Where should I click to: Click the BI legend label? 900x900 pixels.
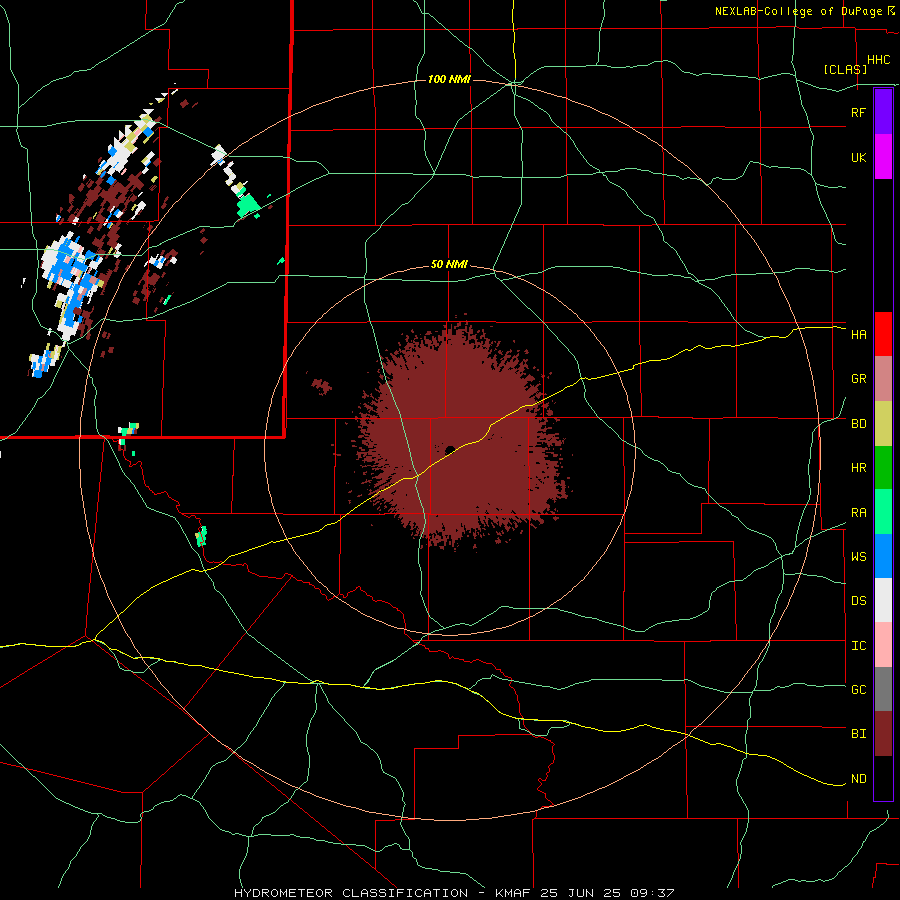pyautogui.click(x=858, y=734)
